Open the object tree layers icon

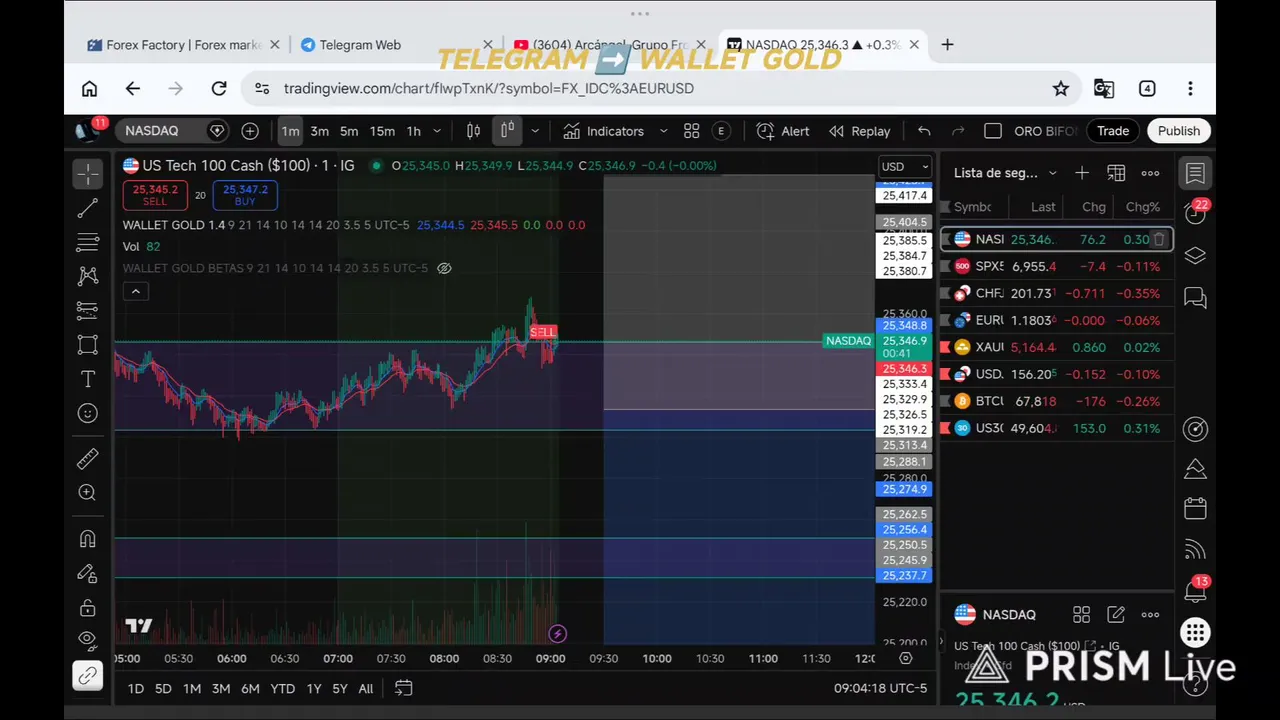point(1195,256)
